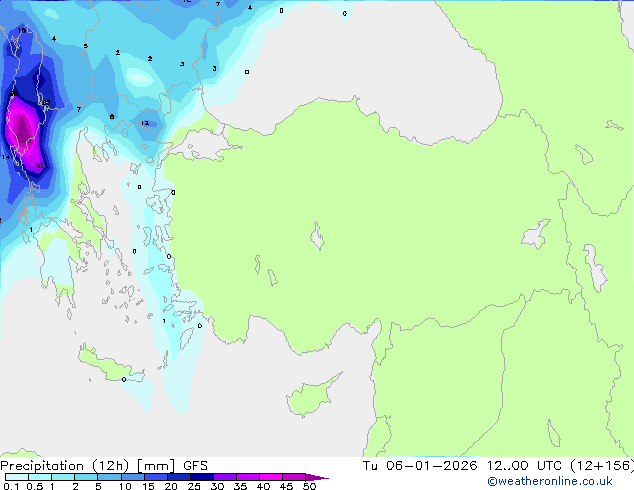Click the 40-45 mm bright magenta legend swatch
This screenshot has width=634, height=490.
pos(271,477)
